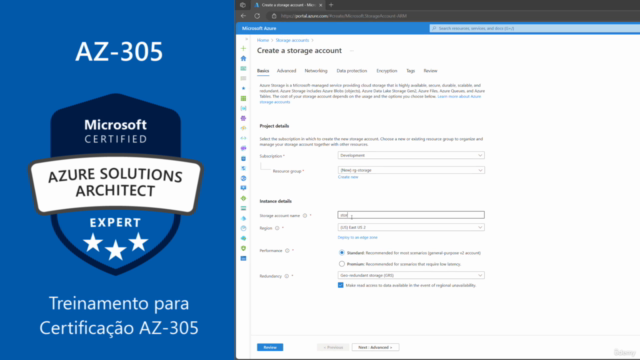This screenshot has width=640, height=360.
Task: Click the yellow lightning Function App icon
Action: tap(244, 128)
